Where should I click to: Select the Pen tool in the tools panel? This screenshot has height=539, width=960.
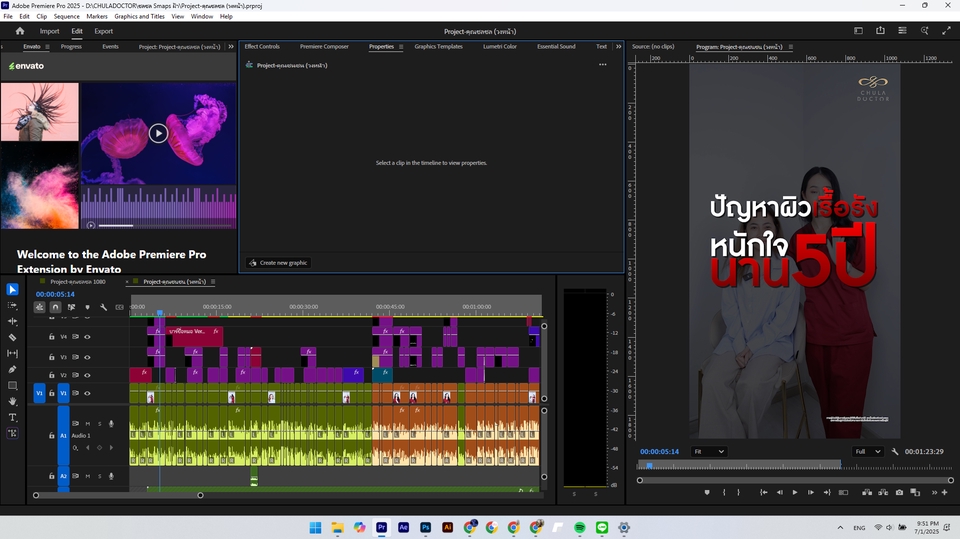[12, 369]
